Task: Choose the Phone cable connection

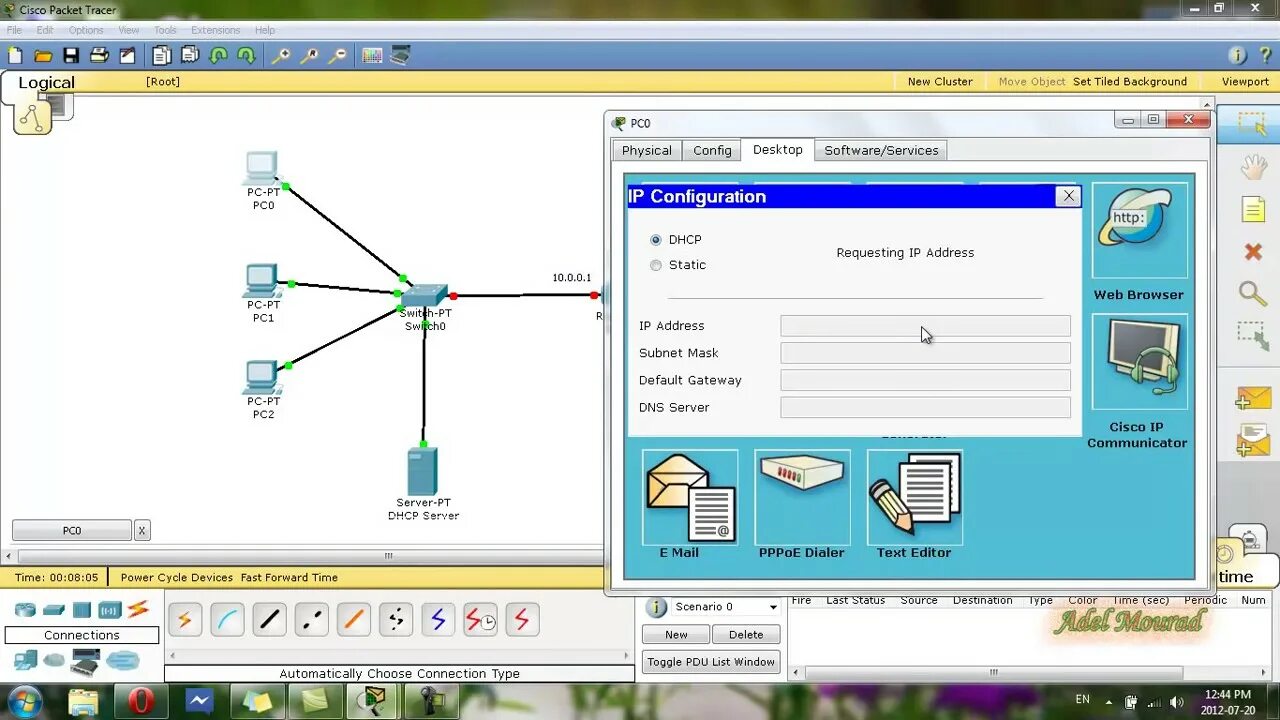Action: (x=395, y=620)
